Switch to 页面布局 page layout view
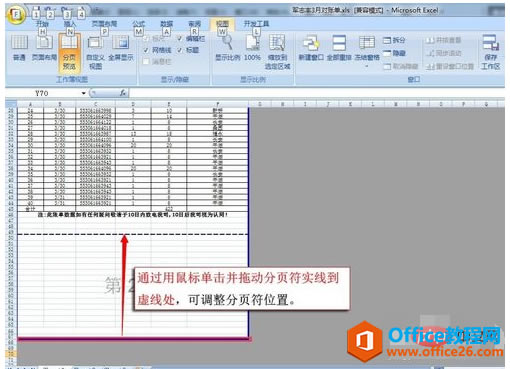 [44, 48]
